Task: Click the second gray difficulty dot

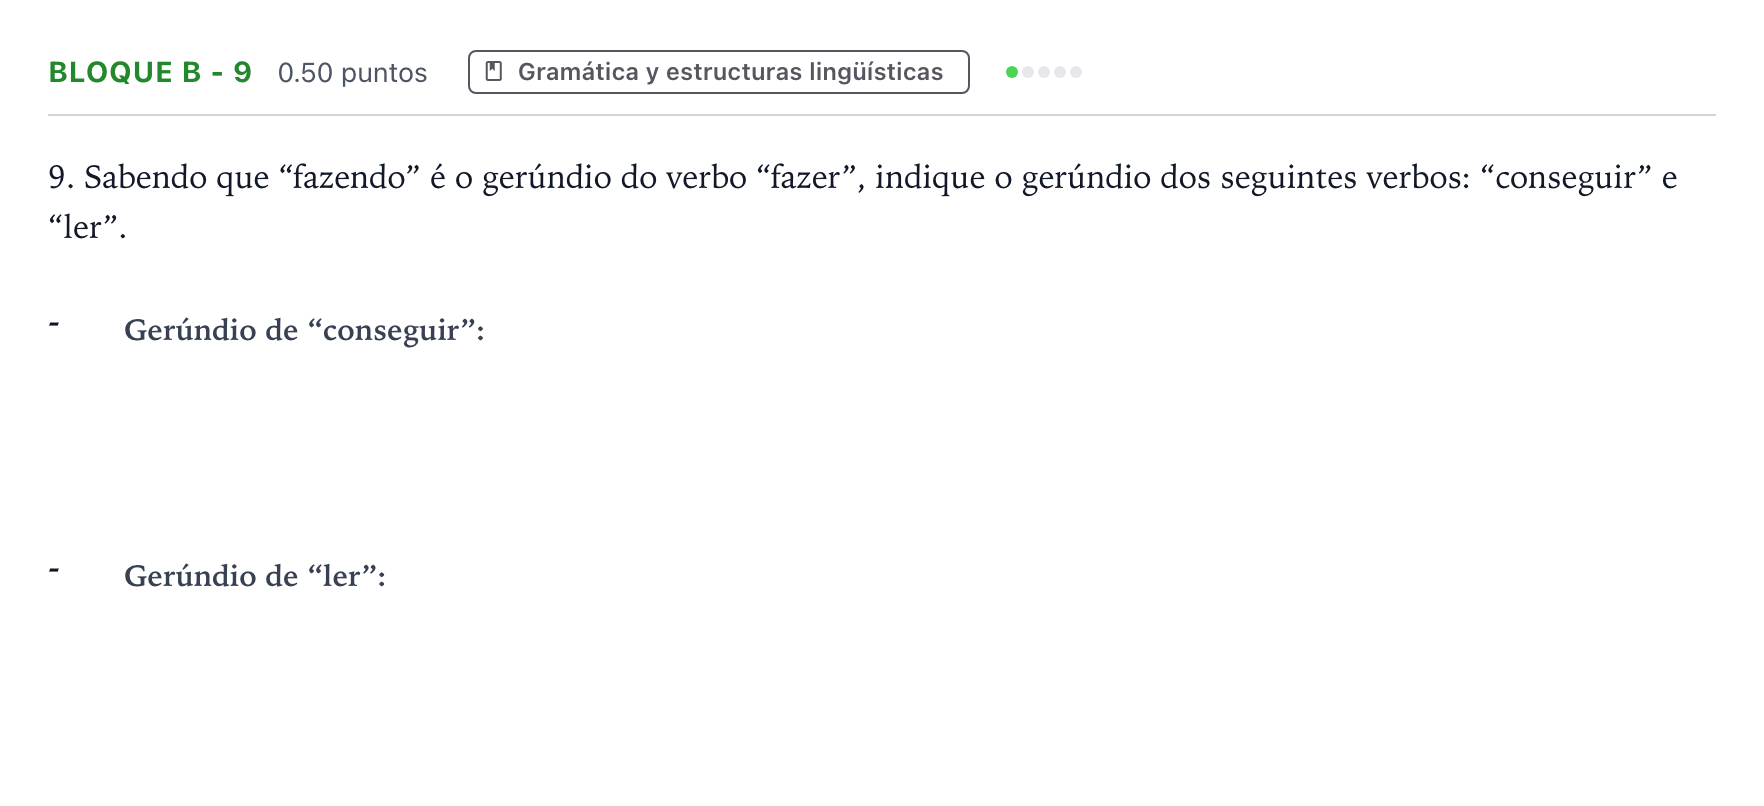Action: [1028, 72]
